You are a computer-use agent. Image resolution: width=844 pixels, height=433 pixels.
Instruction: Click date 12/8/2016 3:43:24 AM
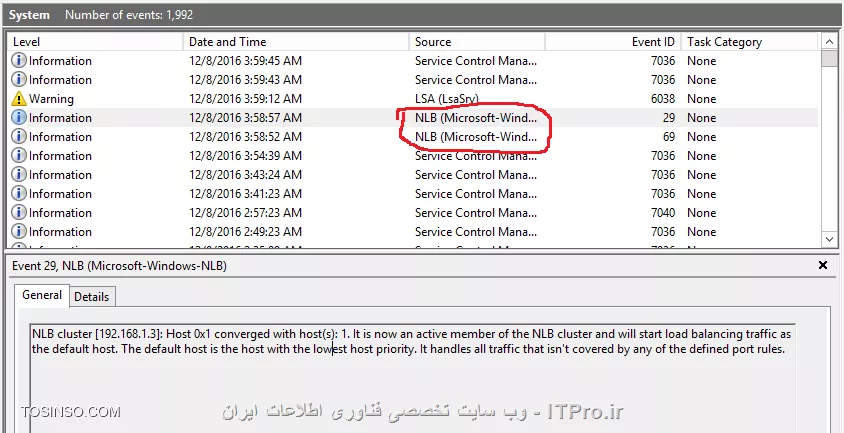[x=245, y=175]
